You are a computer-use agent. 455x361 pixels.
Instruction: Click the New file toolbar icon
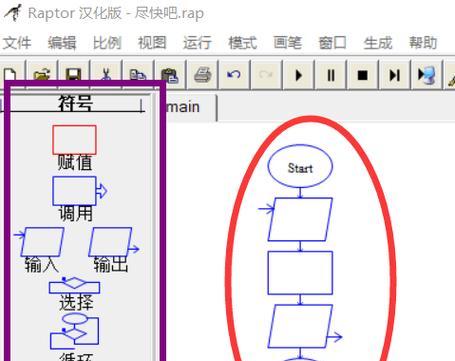(10, 75)
